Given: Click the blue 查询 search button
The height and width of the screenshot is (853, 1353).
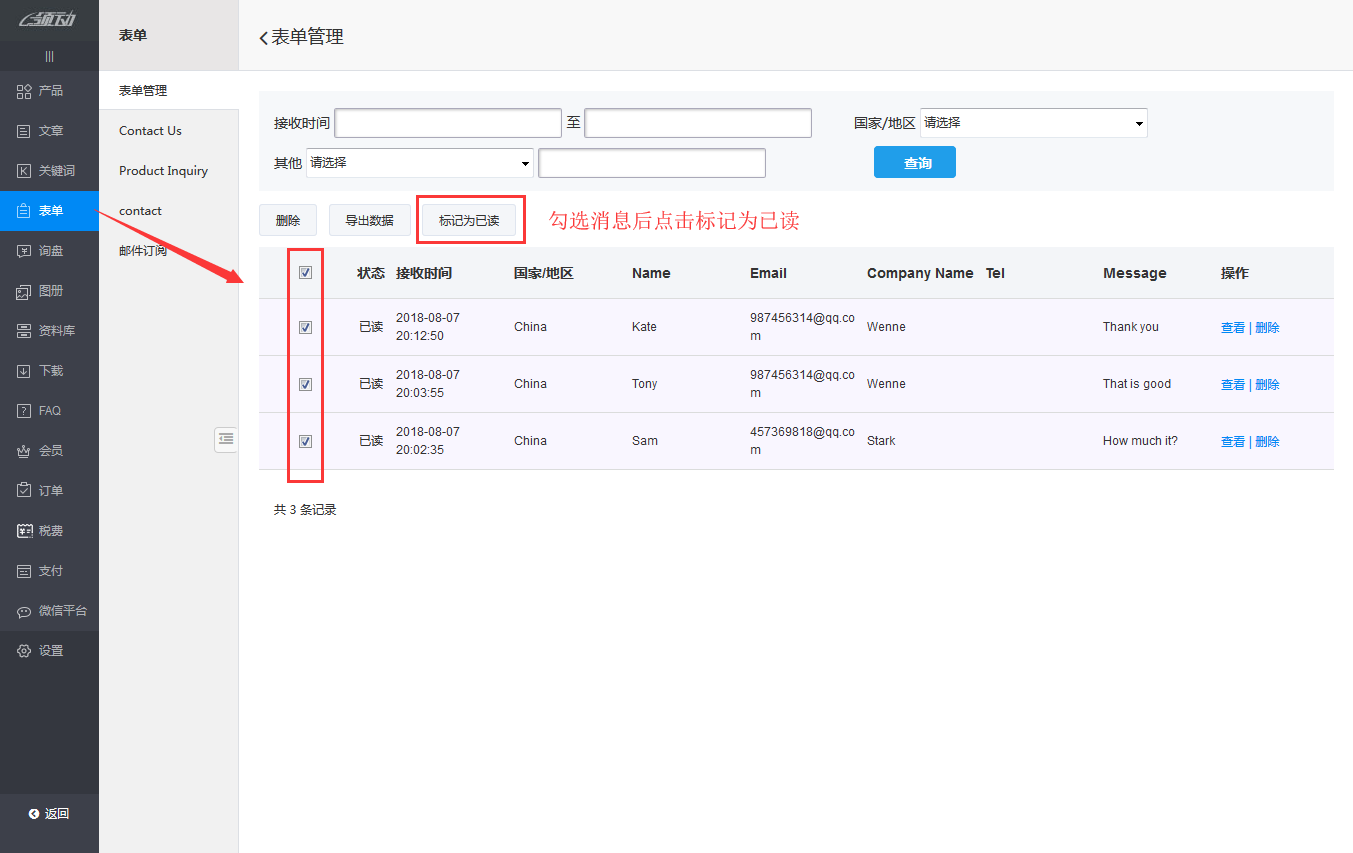Looking at the screenshot, I should click(x=913, y=161).
